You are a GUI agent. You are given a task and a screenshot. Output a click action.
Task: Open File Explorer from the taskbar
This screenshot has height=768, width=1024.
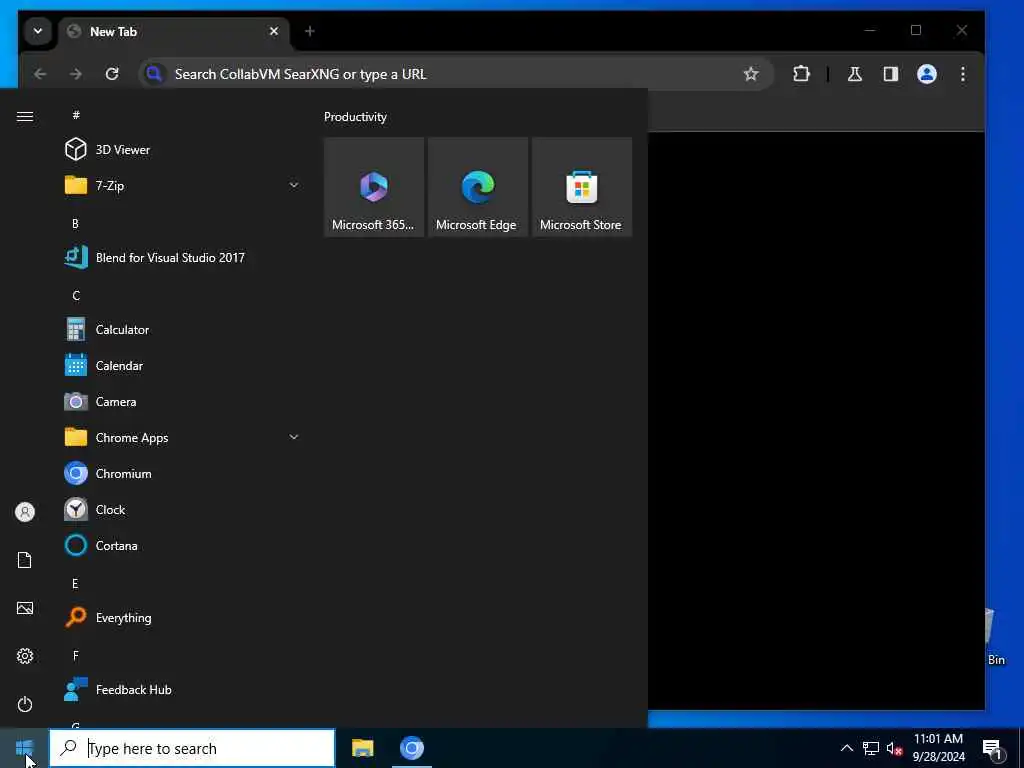(362, 748)
